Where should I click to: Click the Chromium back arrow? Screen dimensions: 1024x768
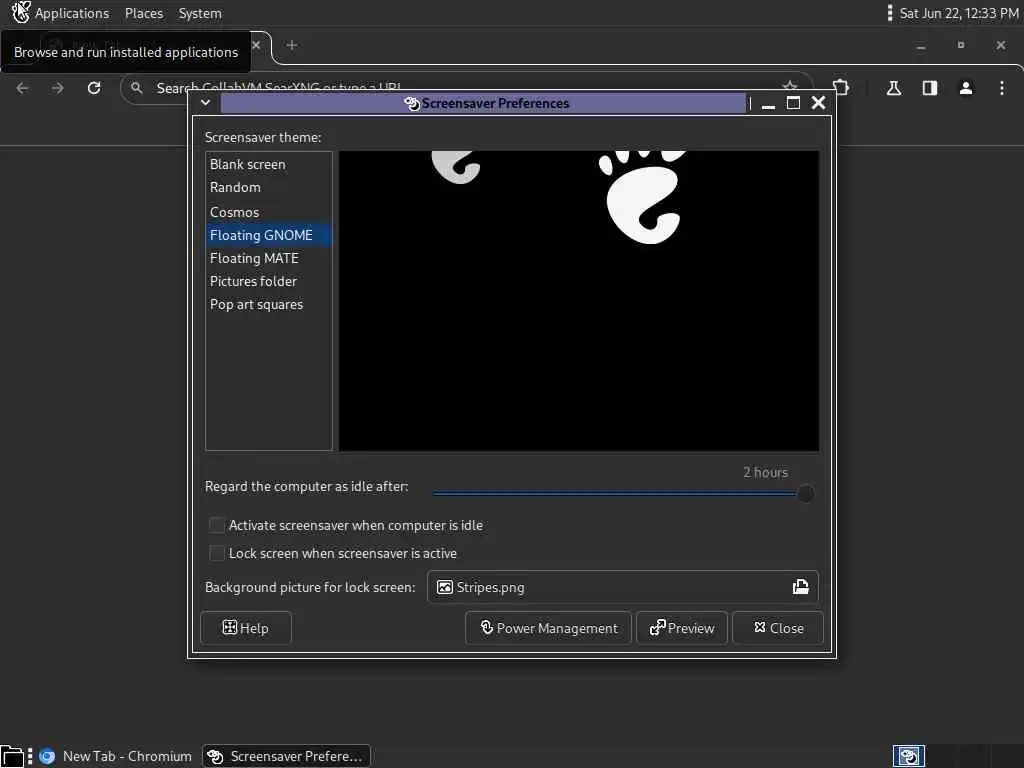pyautogui.click(x=22, y=88)
